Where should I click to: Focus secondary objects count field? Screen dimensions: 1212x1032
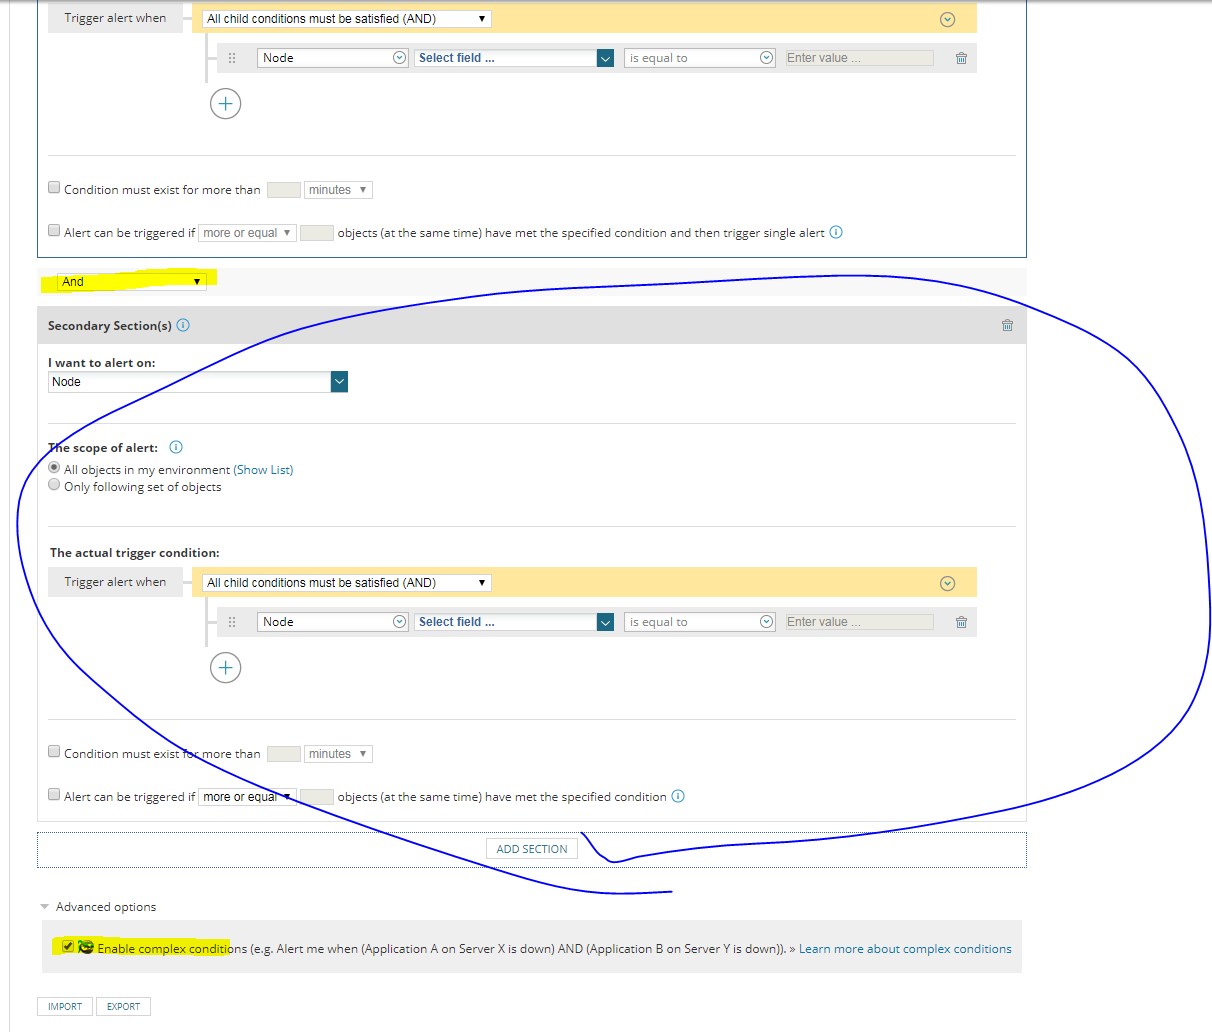click(x=317, y=797)
